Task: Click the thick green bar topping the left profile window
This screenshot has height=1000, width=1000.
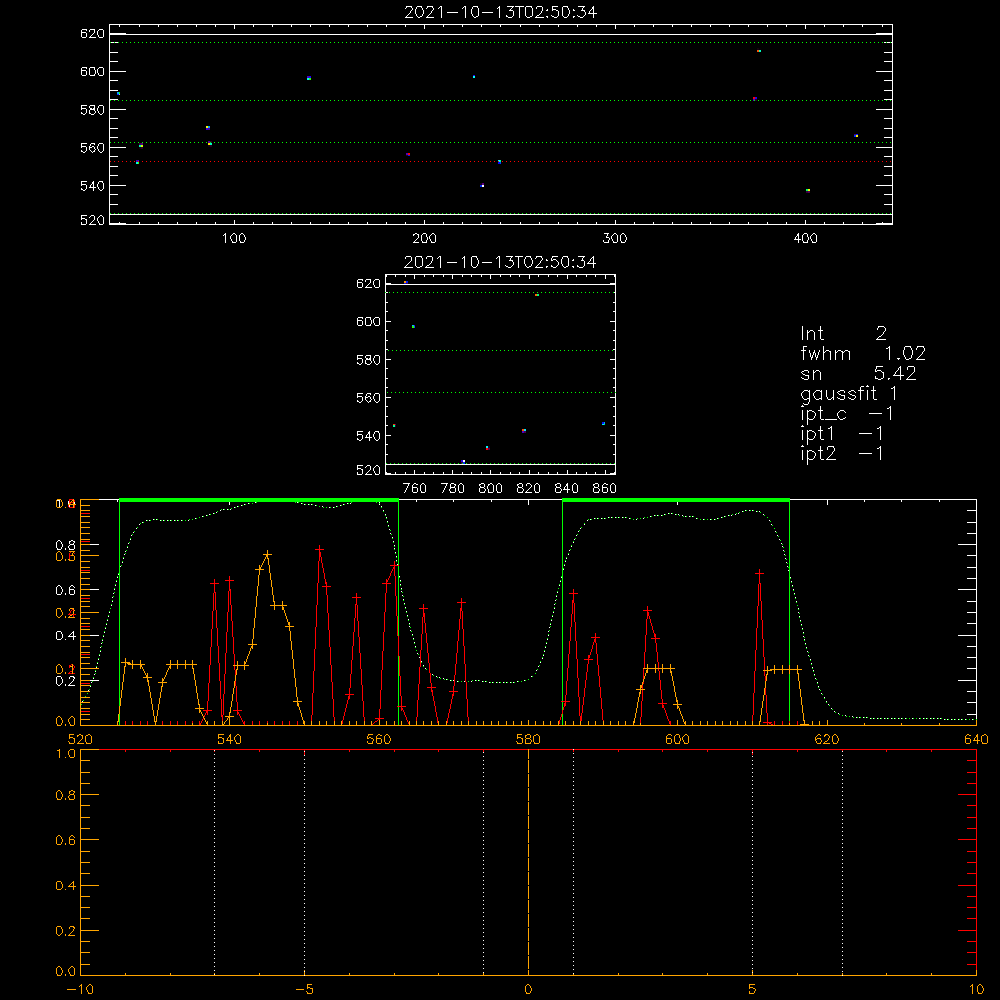Action: [259, 500]
